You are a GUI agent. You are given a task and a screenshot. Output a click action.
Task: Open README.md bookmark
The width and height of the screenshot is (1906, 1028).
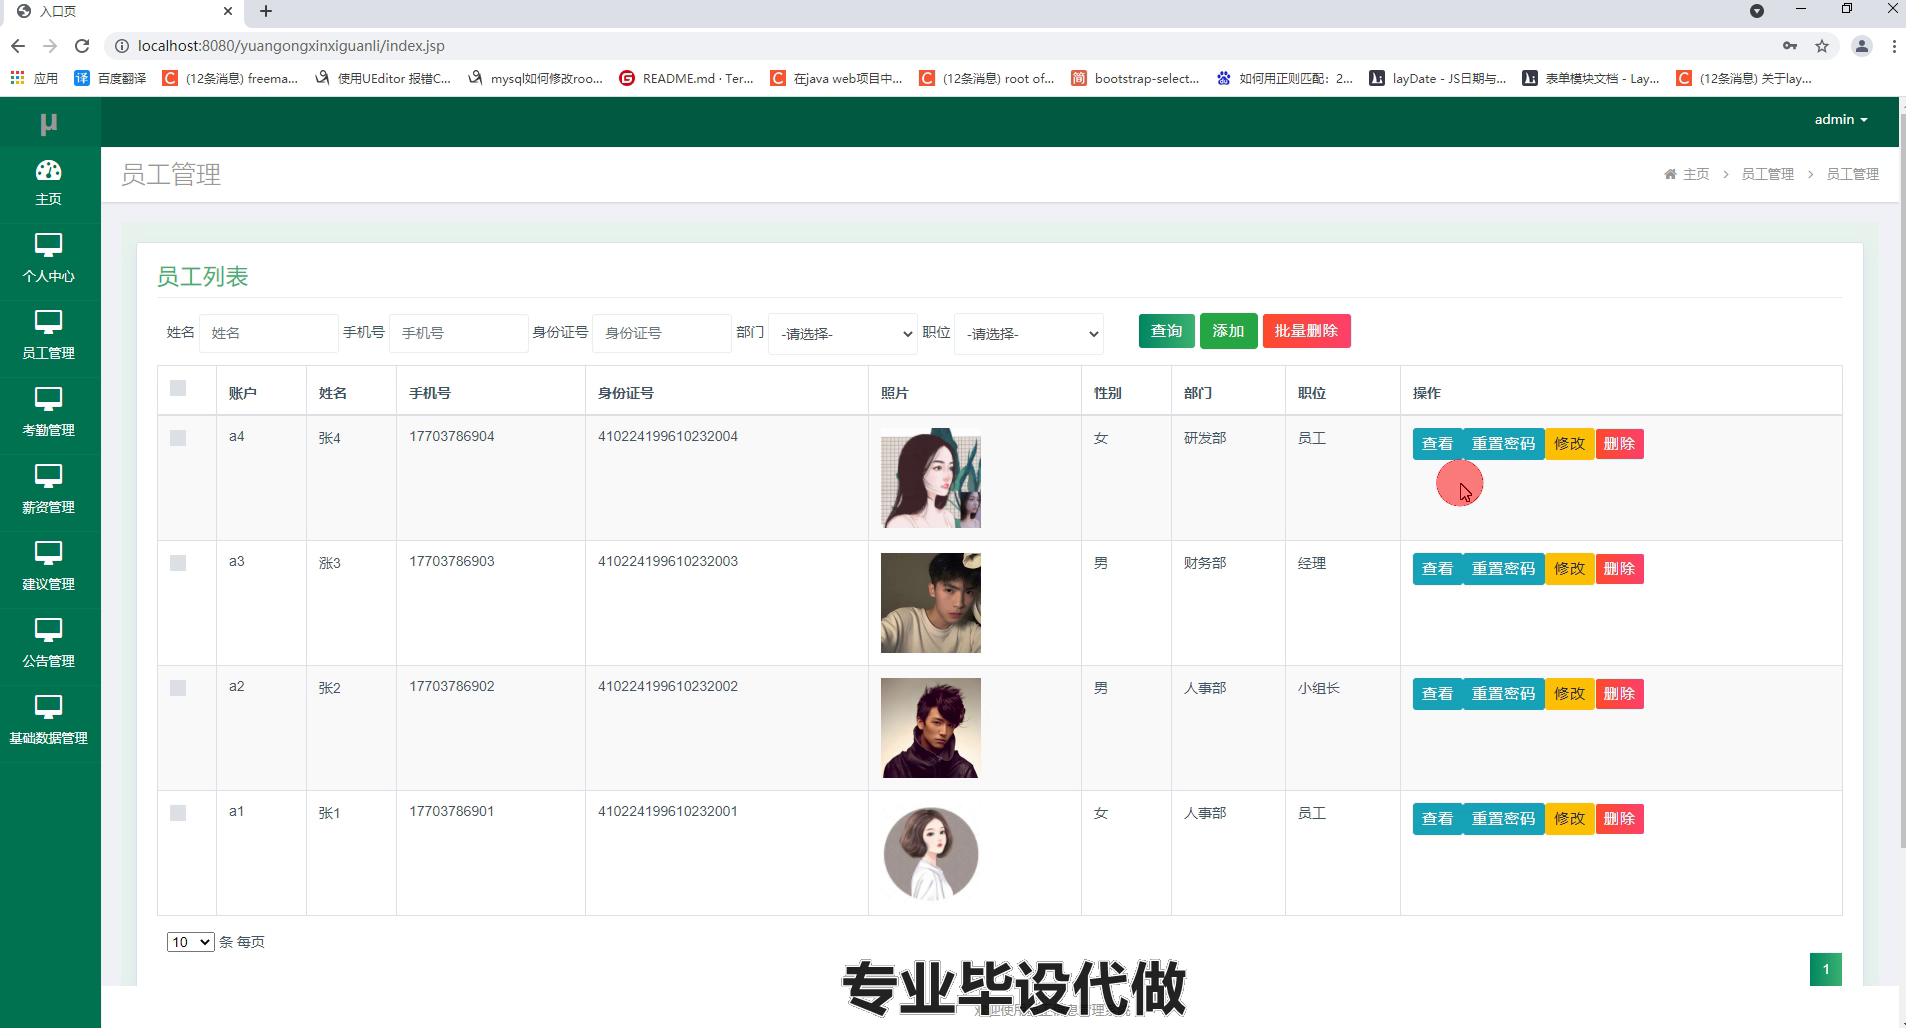pyautogui.click(x=686, y=78)
